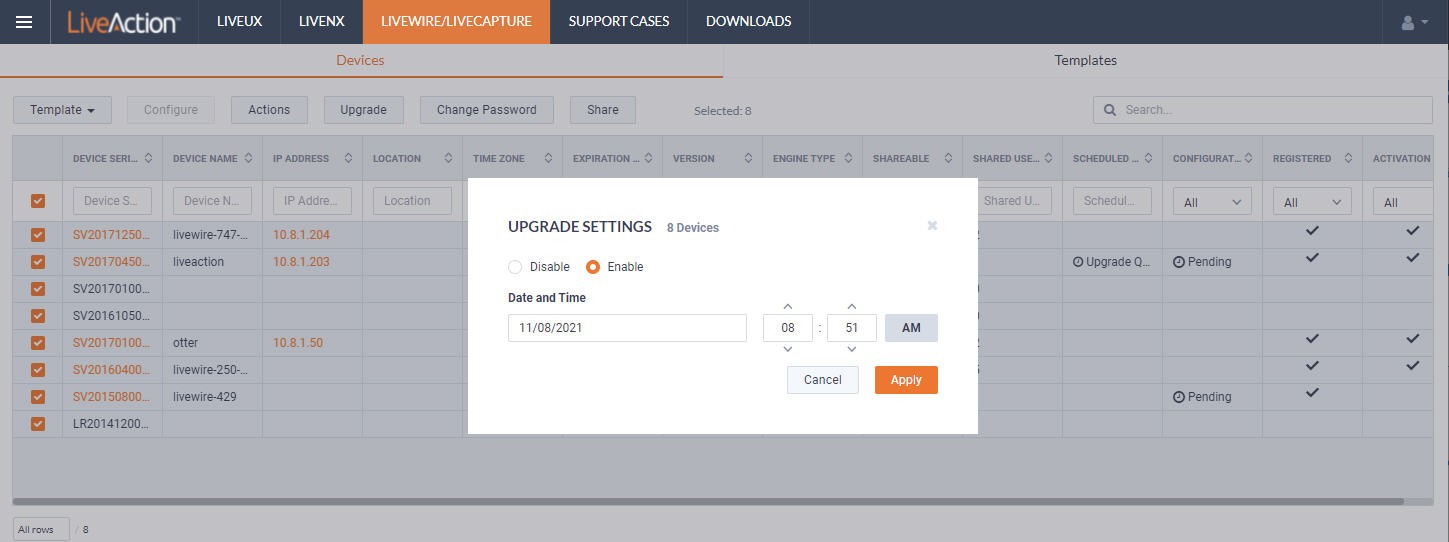1449x542 pixels.
Task: Decrease the minutes with down arrow
Action: 852,349
